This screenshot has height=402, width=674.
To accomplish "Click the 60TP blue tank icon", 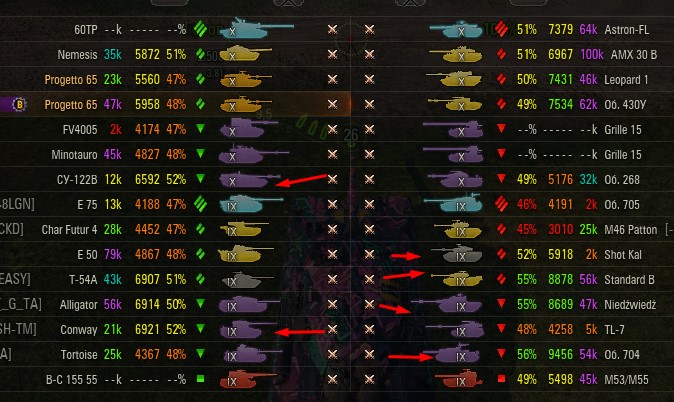I will 257,28.
